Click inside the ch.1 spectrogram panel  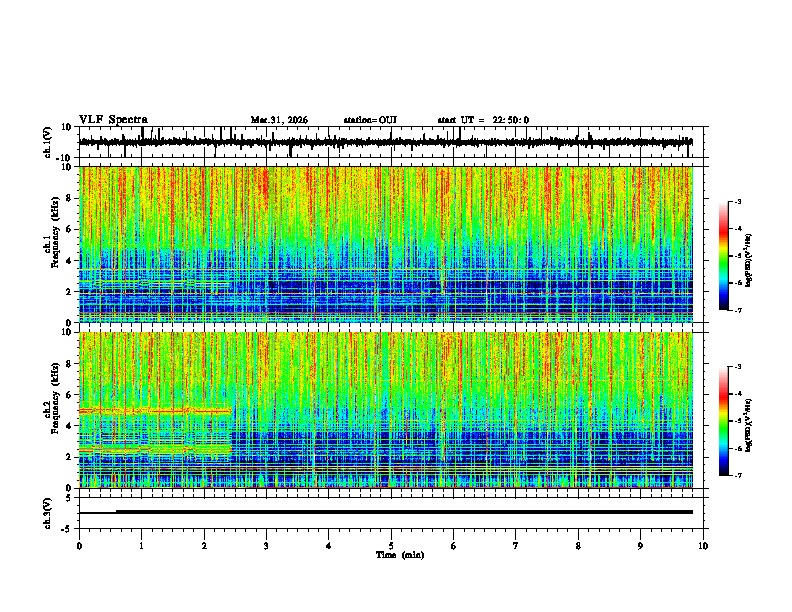(385, 244)
